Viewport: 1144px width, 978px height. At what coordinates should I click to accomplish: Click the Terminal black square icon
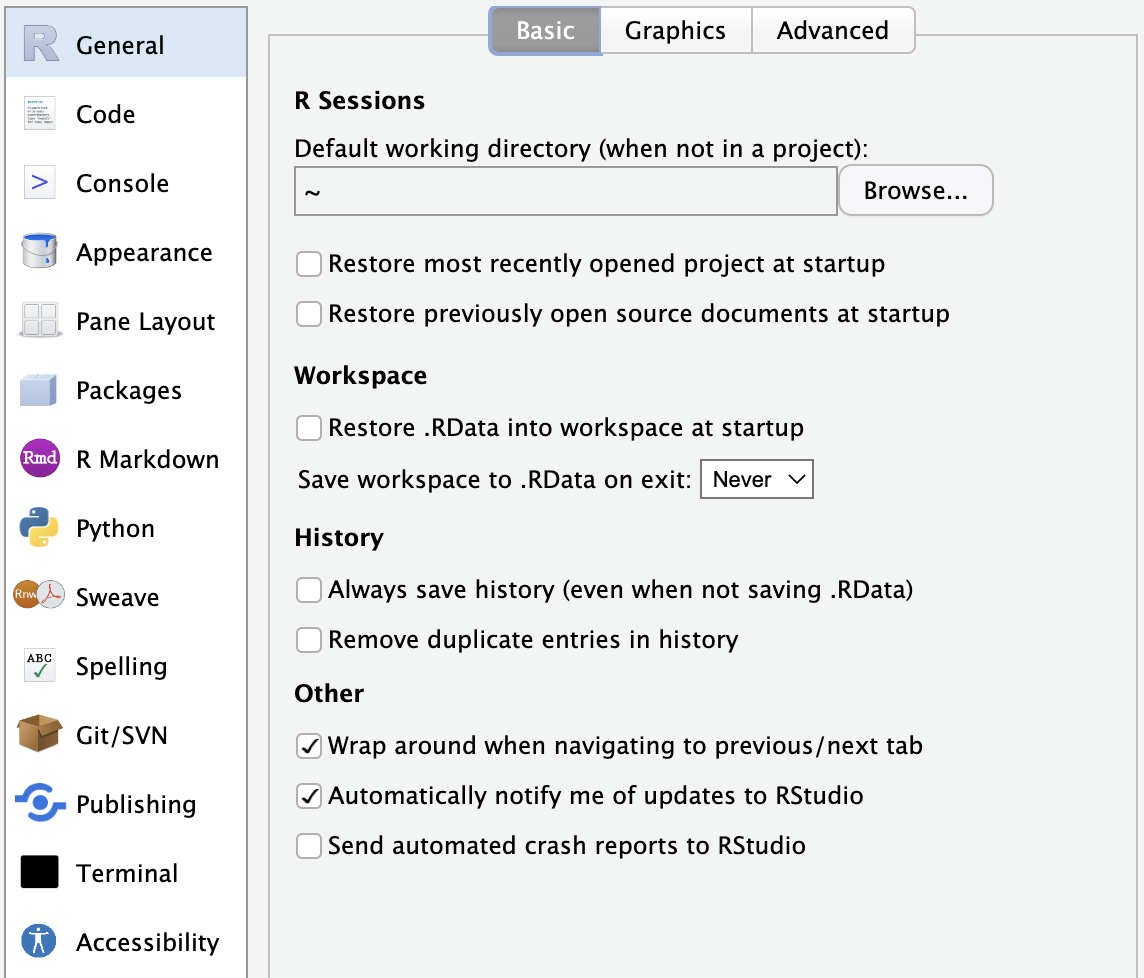click(39, 871)
